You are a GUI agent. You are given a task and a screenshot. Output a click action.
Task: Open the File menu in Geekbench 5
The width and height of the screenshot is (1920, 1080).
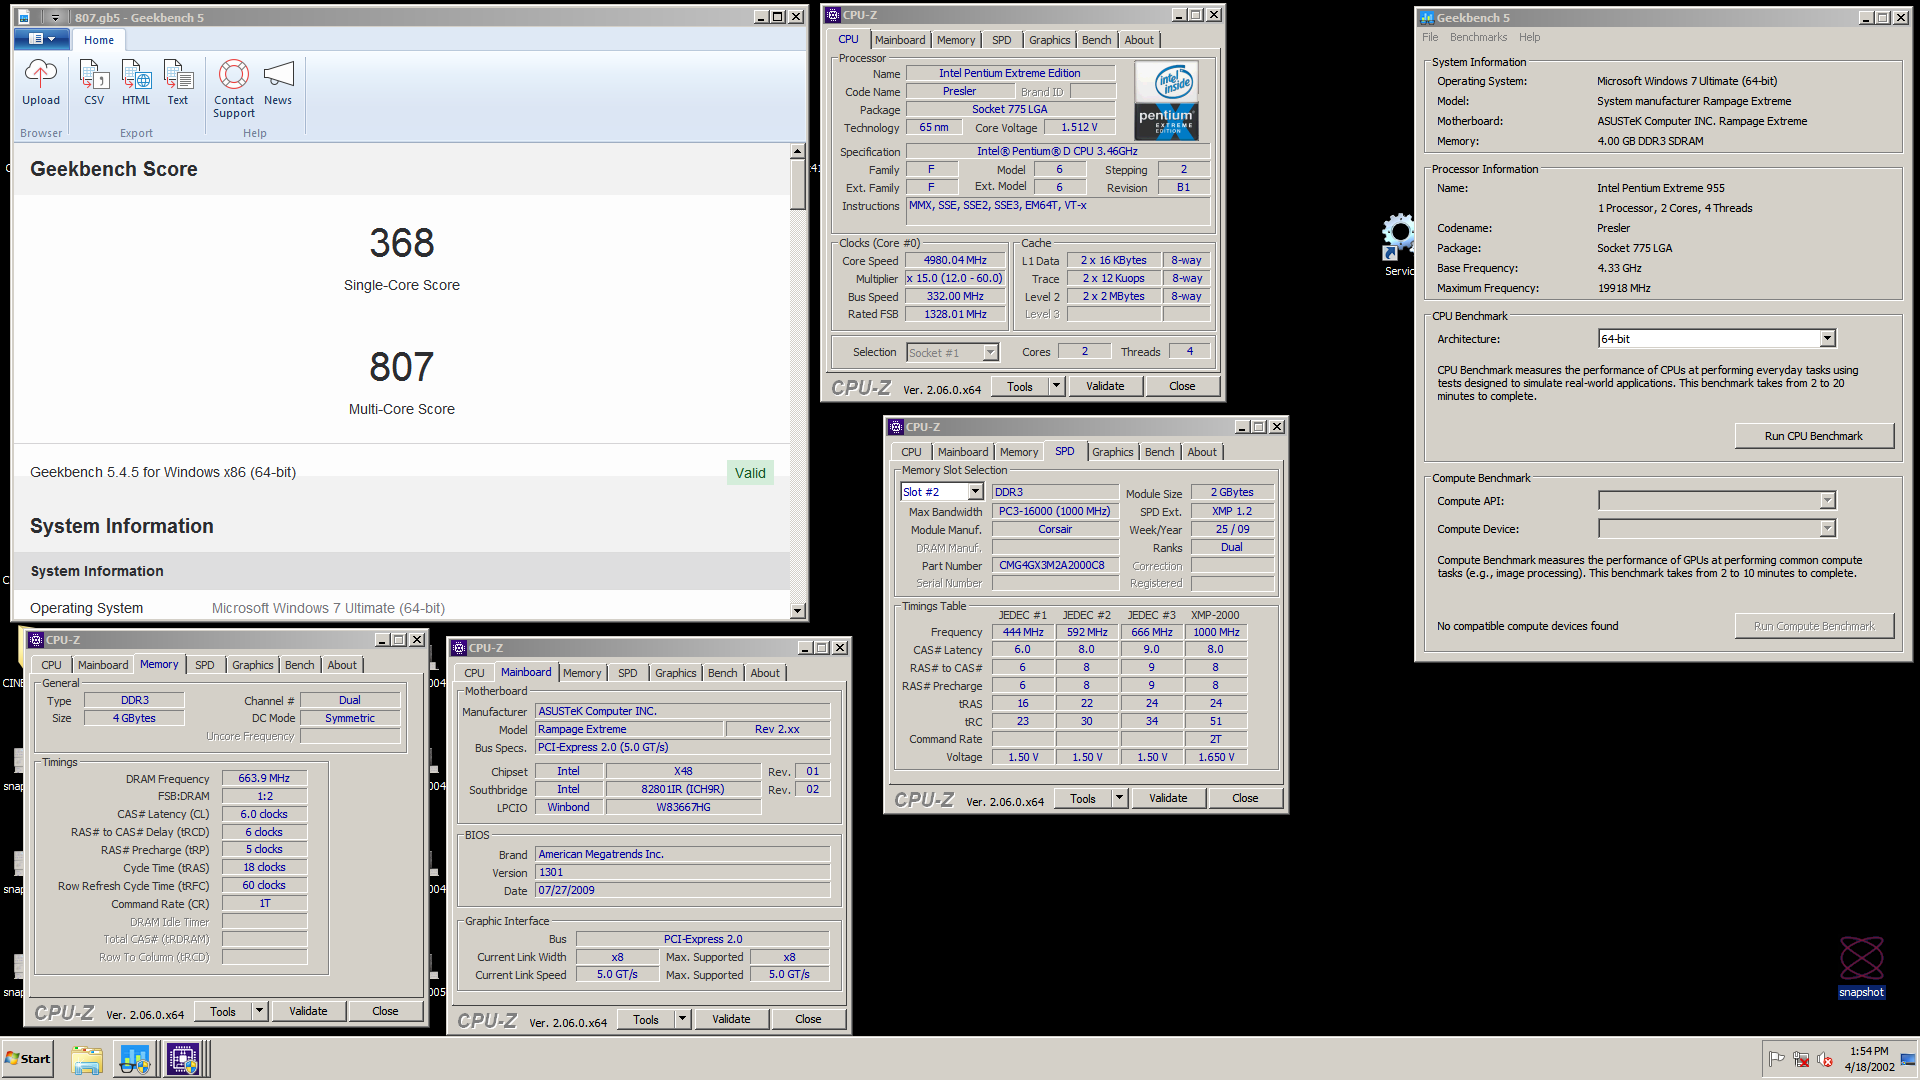1430,37
